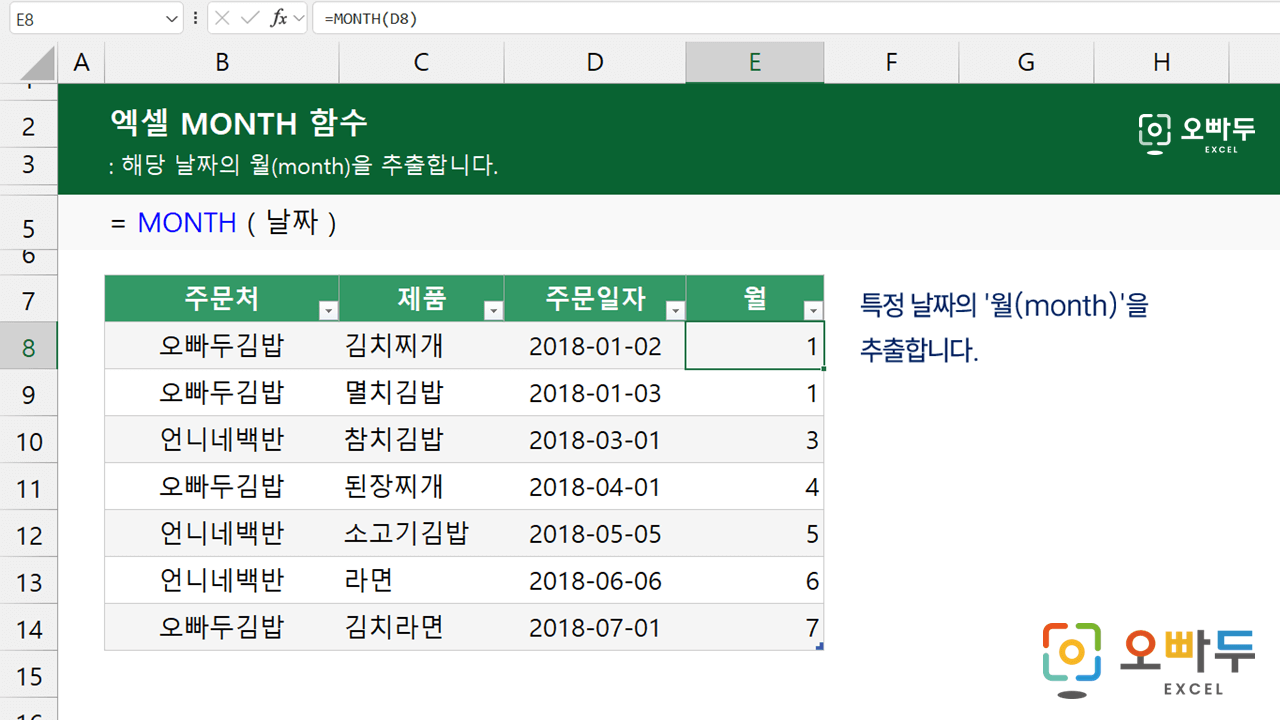Click the 주문처 table header cell

tap(221, 299)
